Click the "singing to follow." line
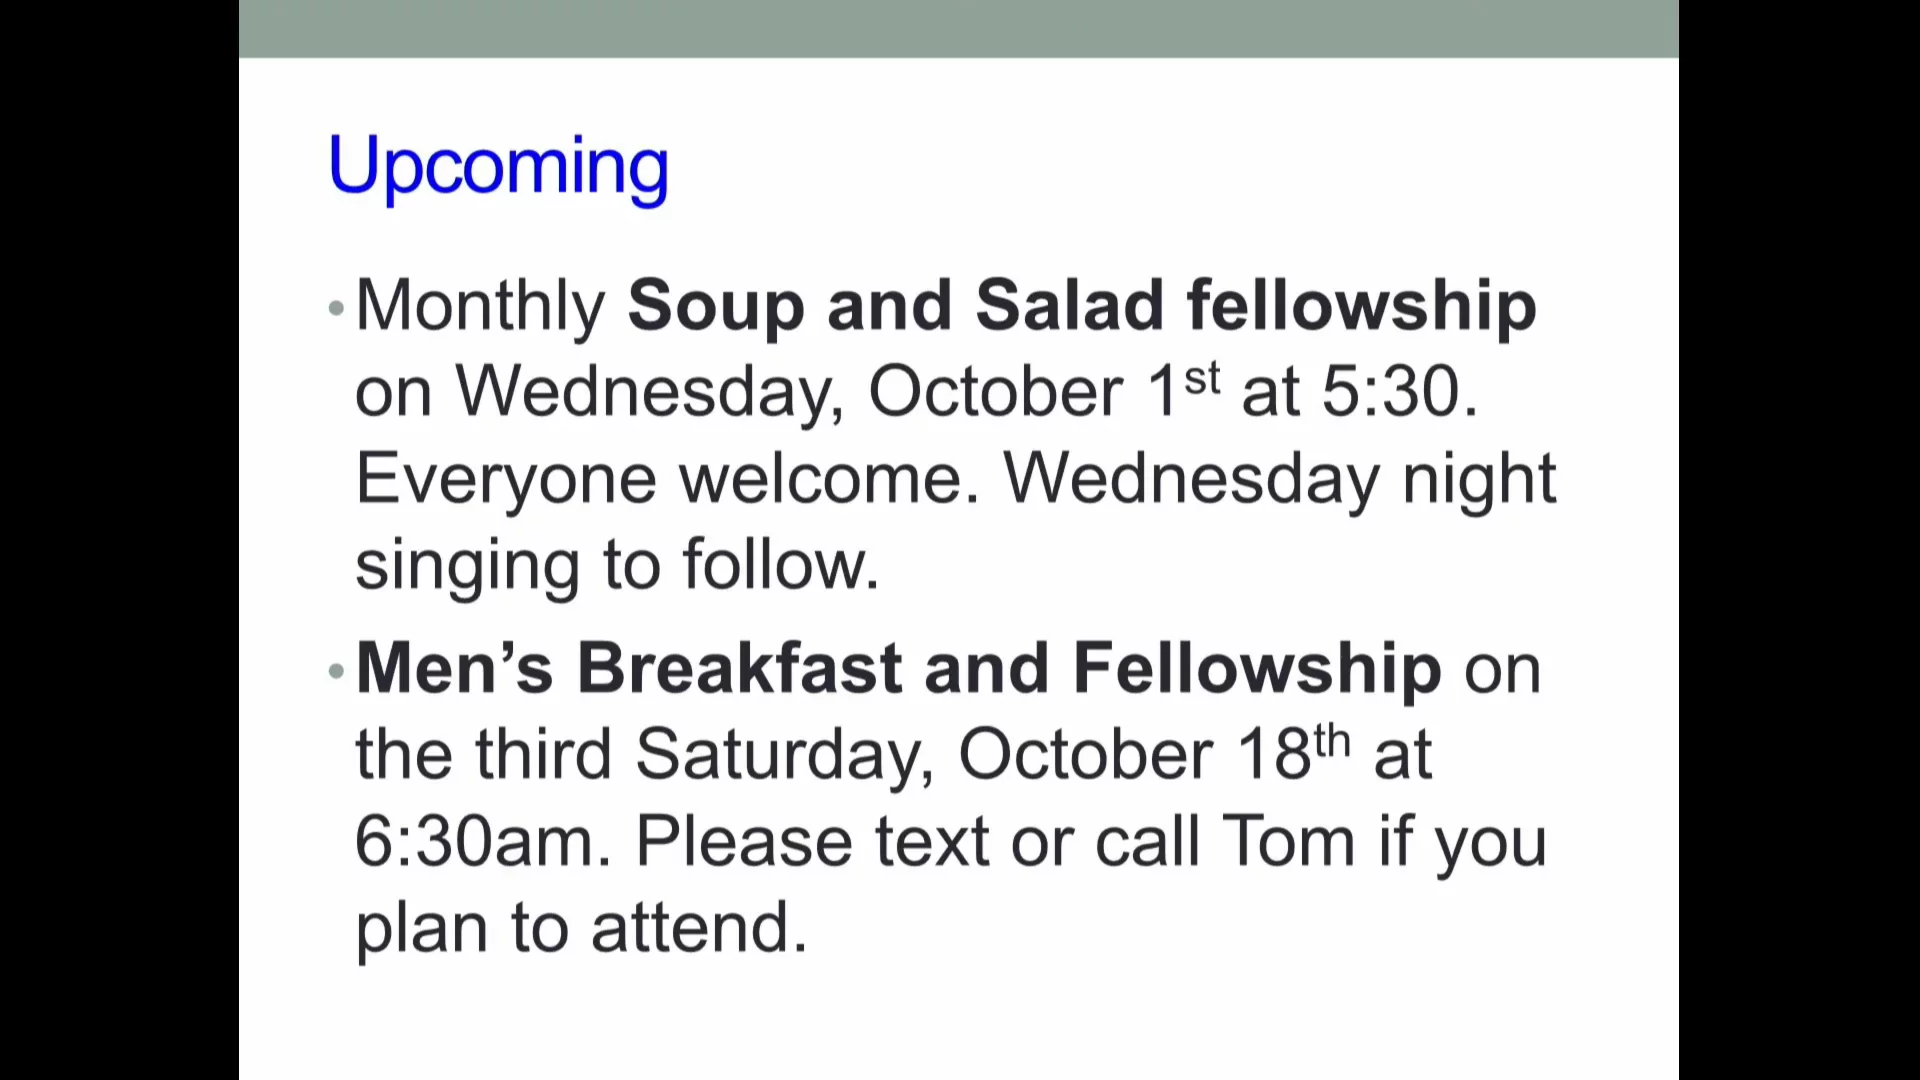The height and width of the screenshot is (1080, 1920). point(617,566)
